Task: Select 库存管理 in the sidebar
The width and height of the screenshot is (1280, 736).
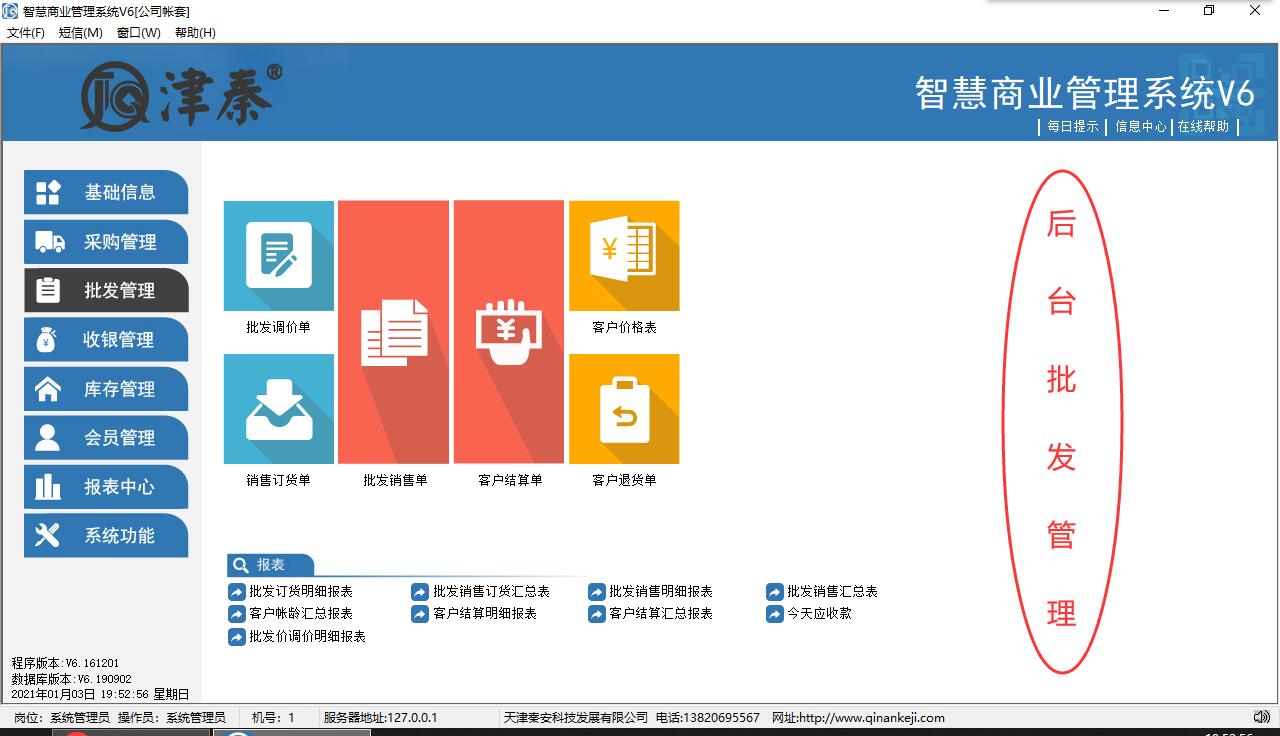Action: point(106,389)
